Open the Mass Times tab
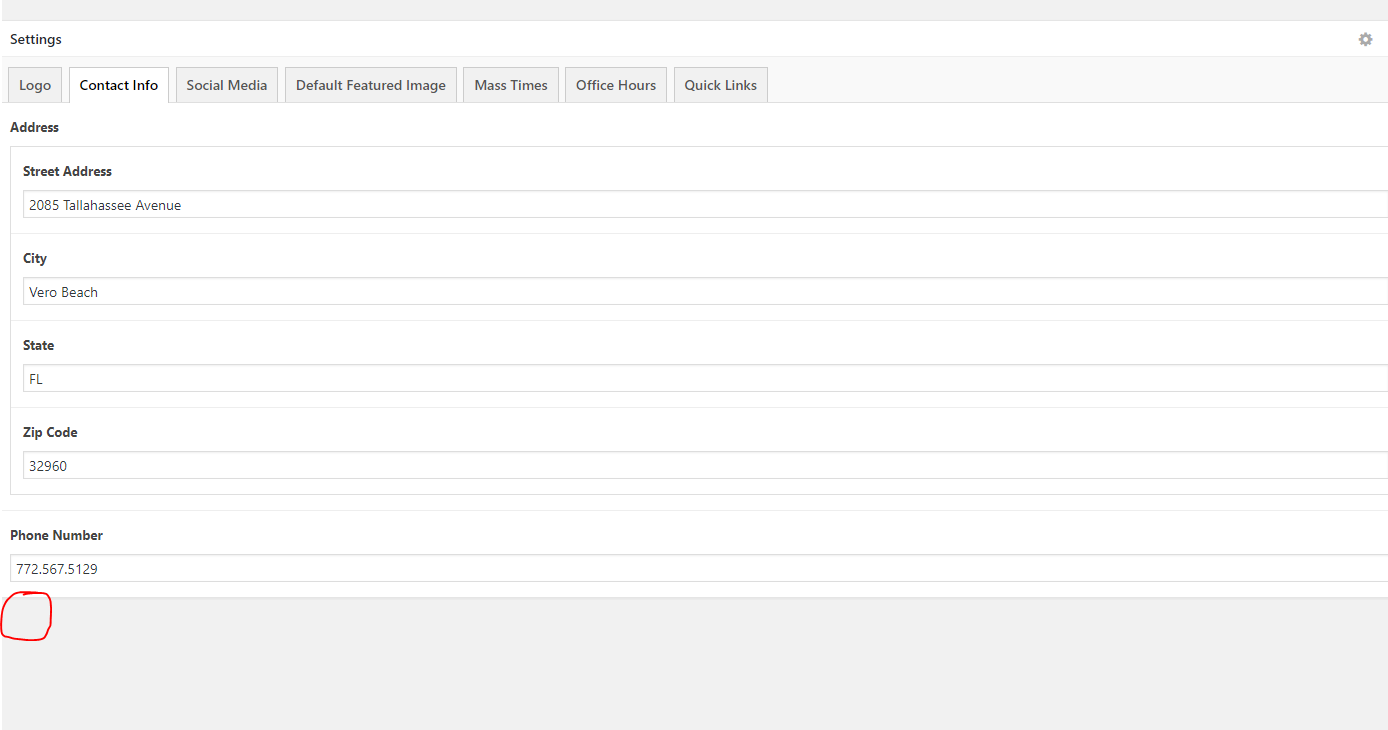Viewport: 1388px width, 730px height. click(x=511, y=85)
